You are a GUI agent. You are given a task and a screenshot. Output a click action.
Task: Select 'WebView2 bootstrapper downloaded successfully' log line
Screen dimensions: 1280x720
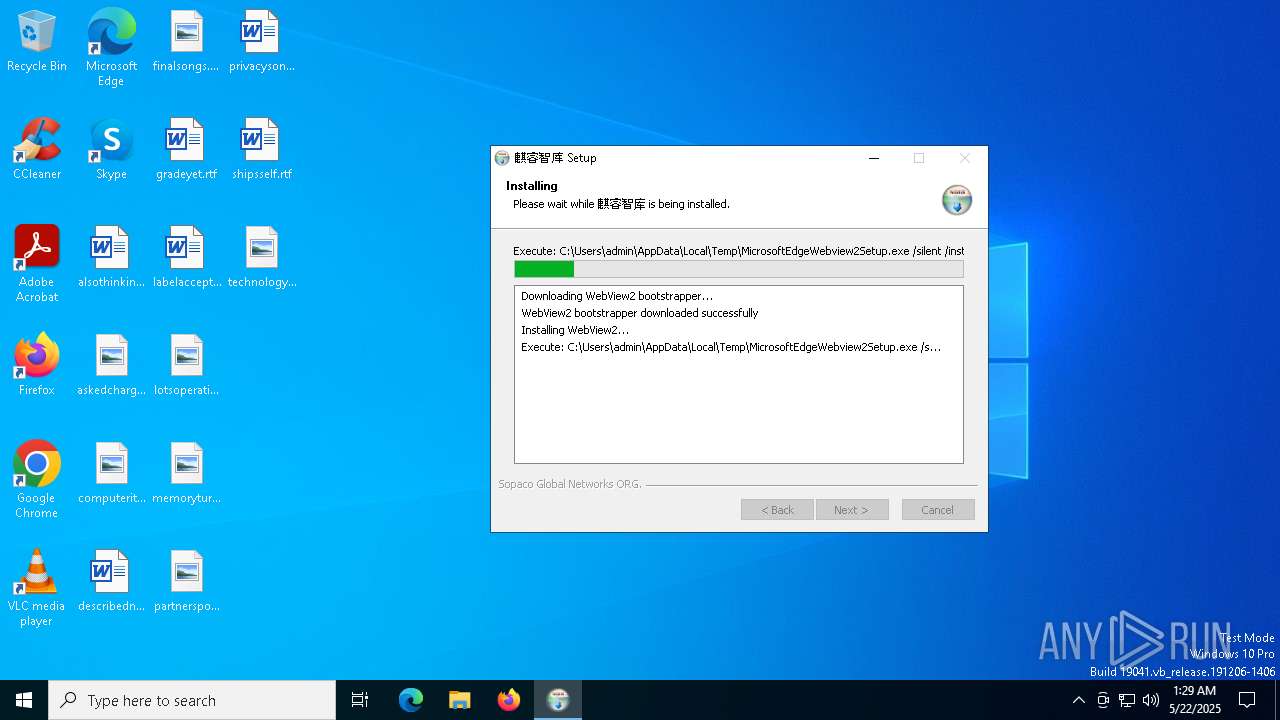[x=640, y=313]
